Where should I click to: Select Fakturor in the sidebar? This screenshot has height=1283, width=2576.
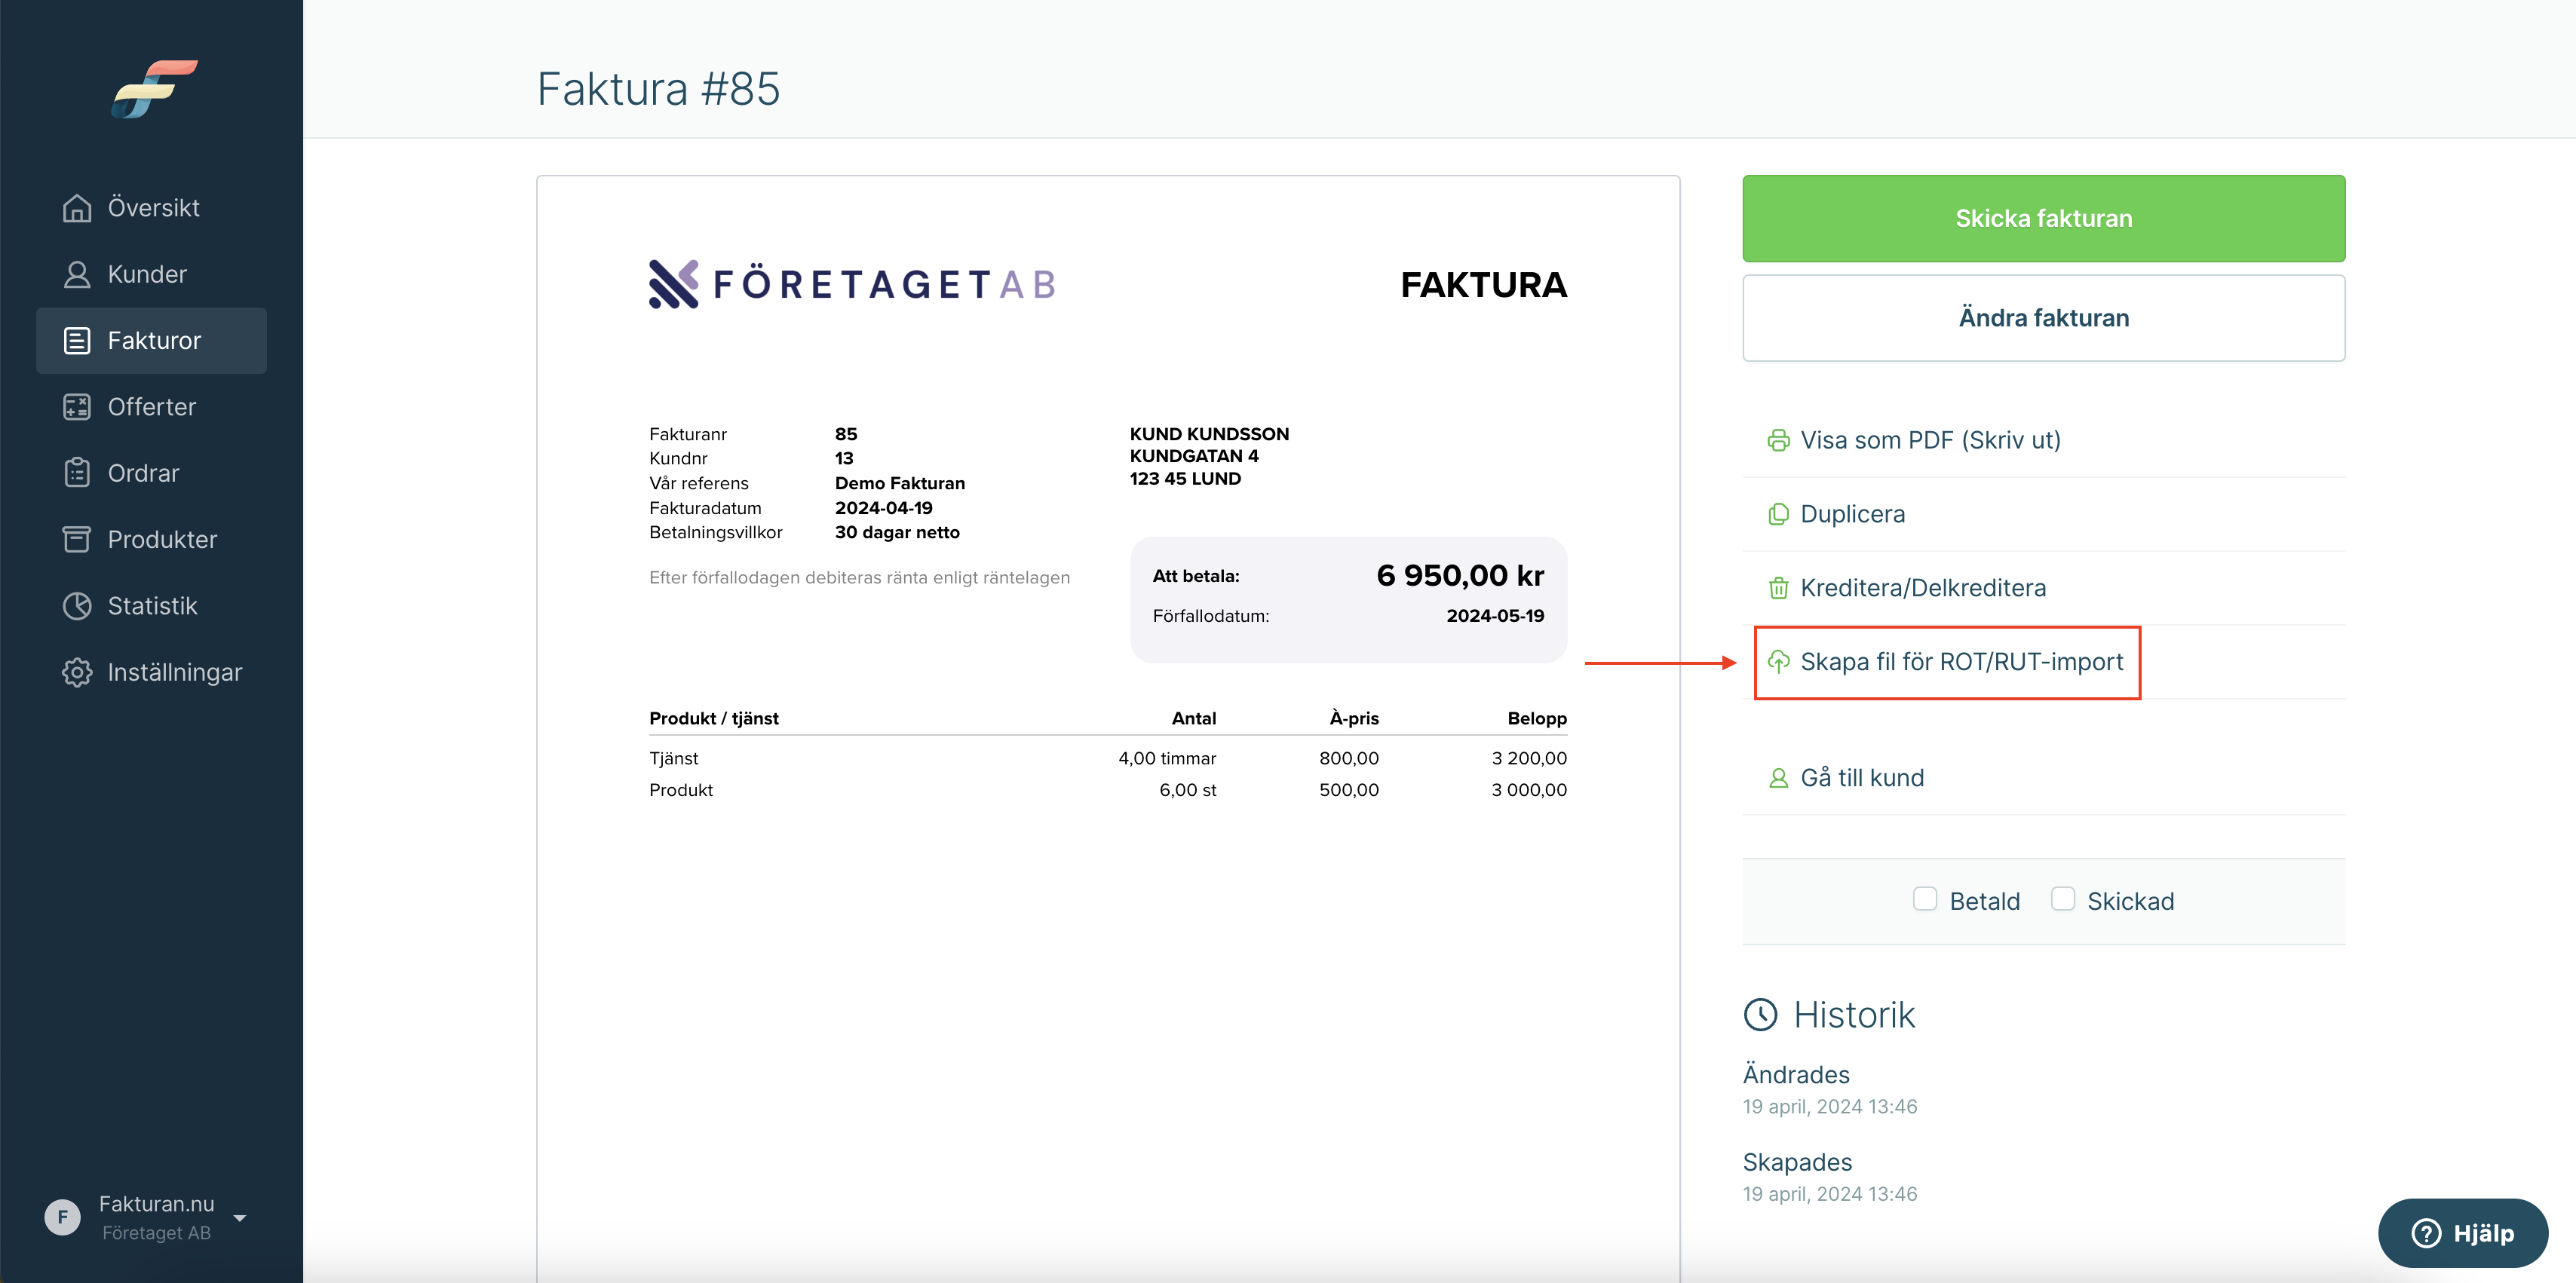(151, 341)
